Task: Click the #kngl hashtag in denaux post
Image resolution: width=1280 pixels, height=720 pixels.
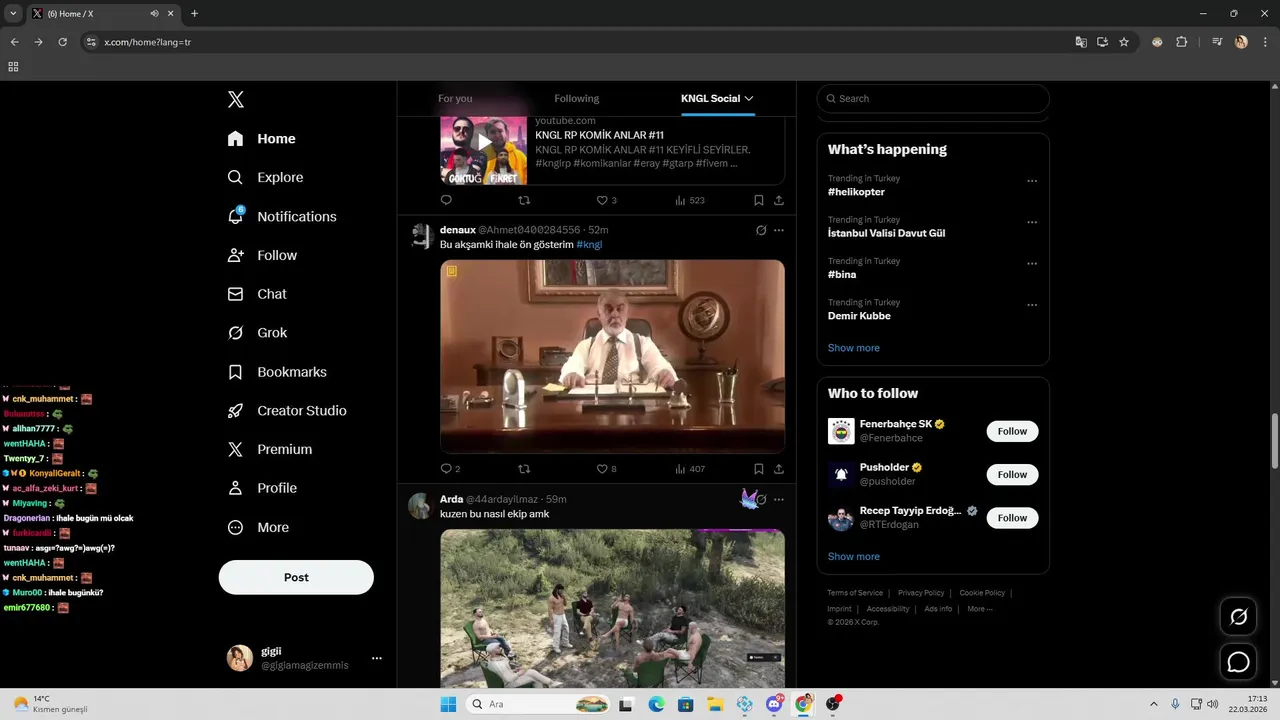Action: click(x=589, y=244)
